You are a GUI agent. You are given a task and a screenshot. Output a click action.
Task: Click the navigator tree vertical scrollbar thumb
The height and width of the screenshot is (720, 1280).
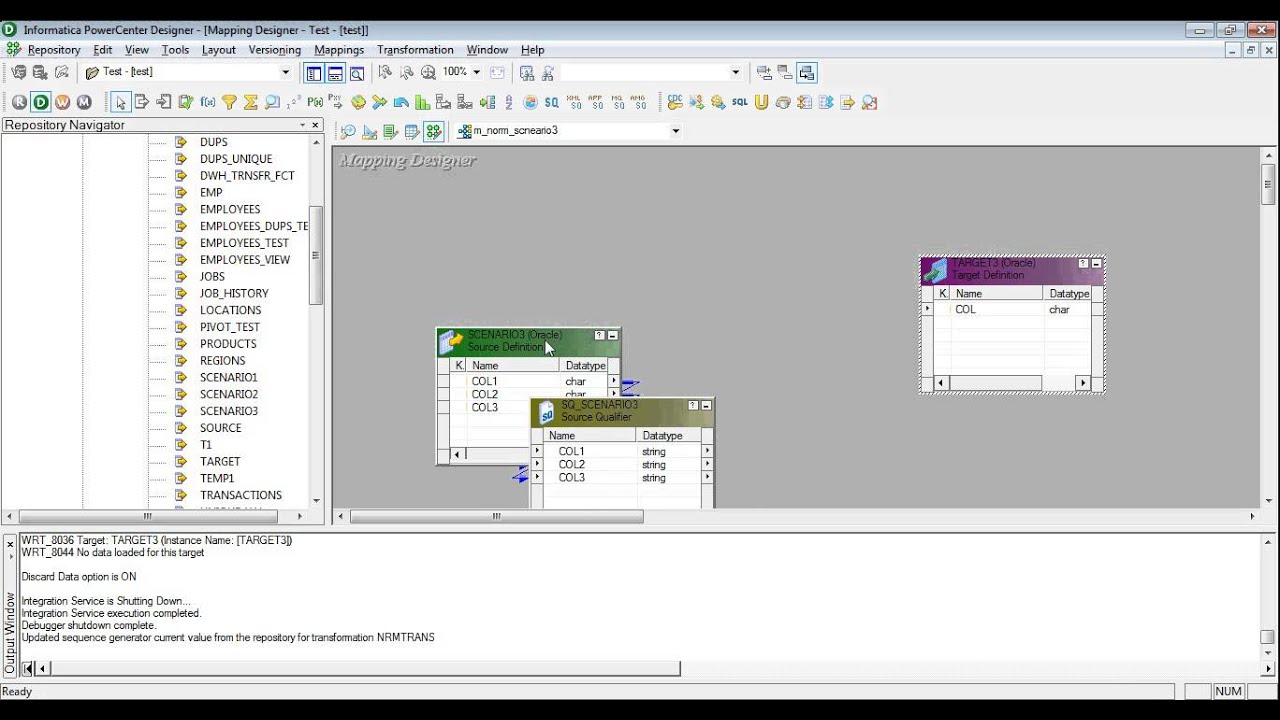click(316, 255)
